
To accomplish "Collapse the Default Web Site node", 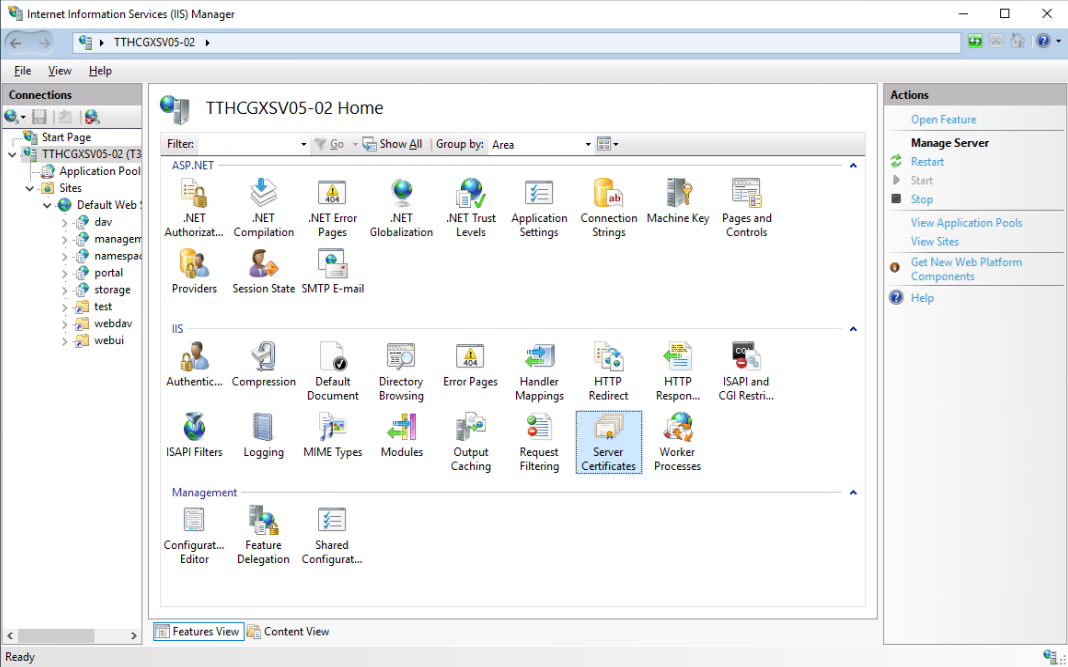I will pos(47,205).
